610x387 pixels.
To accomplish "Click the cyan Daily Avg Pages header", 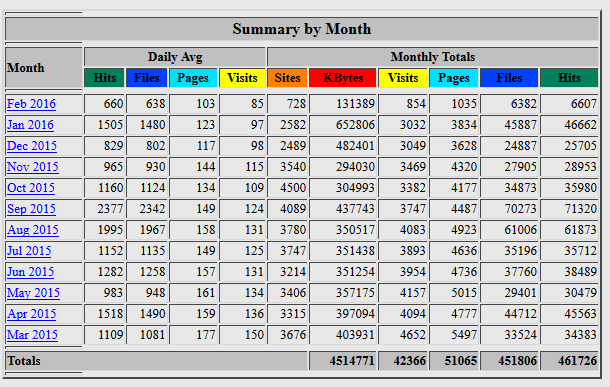I will pyautogui.click(x=193, y=78).
